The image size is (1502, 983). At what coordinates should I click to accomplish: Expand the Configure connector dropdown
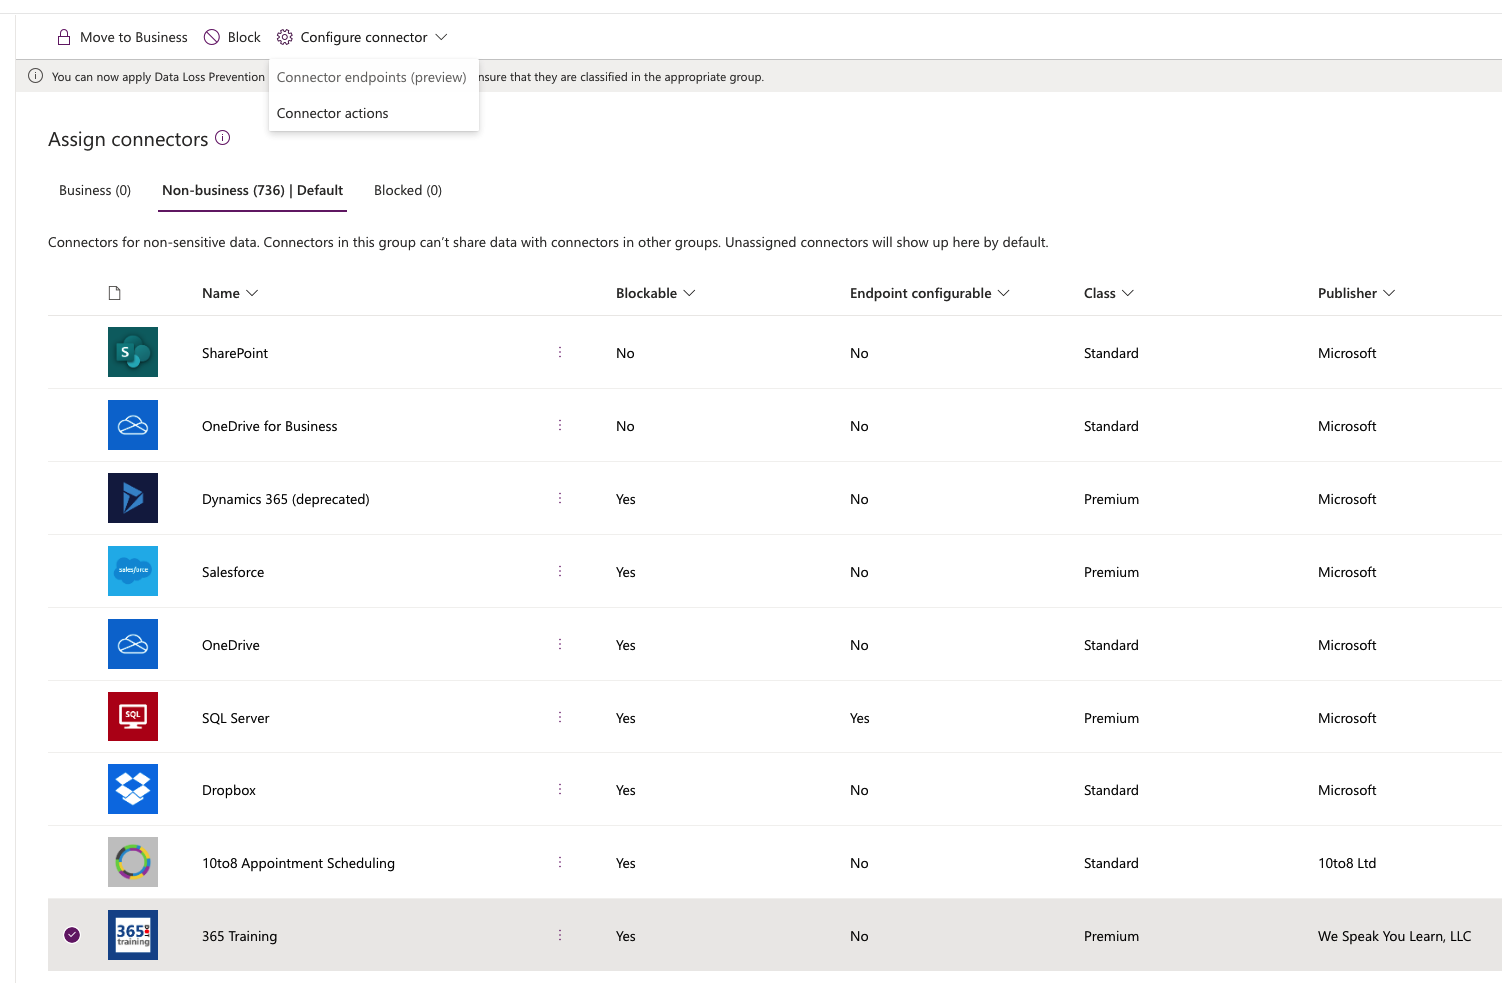(362, 37)
